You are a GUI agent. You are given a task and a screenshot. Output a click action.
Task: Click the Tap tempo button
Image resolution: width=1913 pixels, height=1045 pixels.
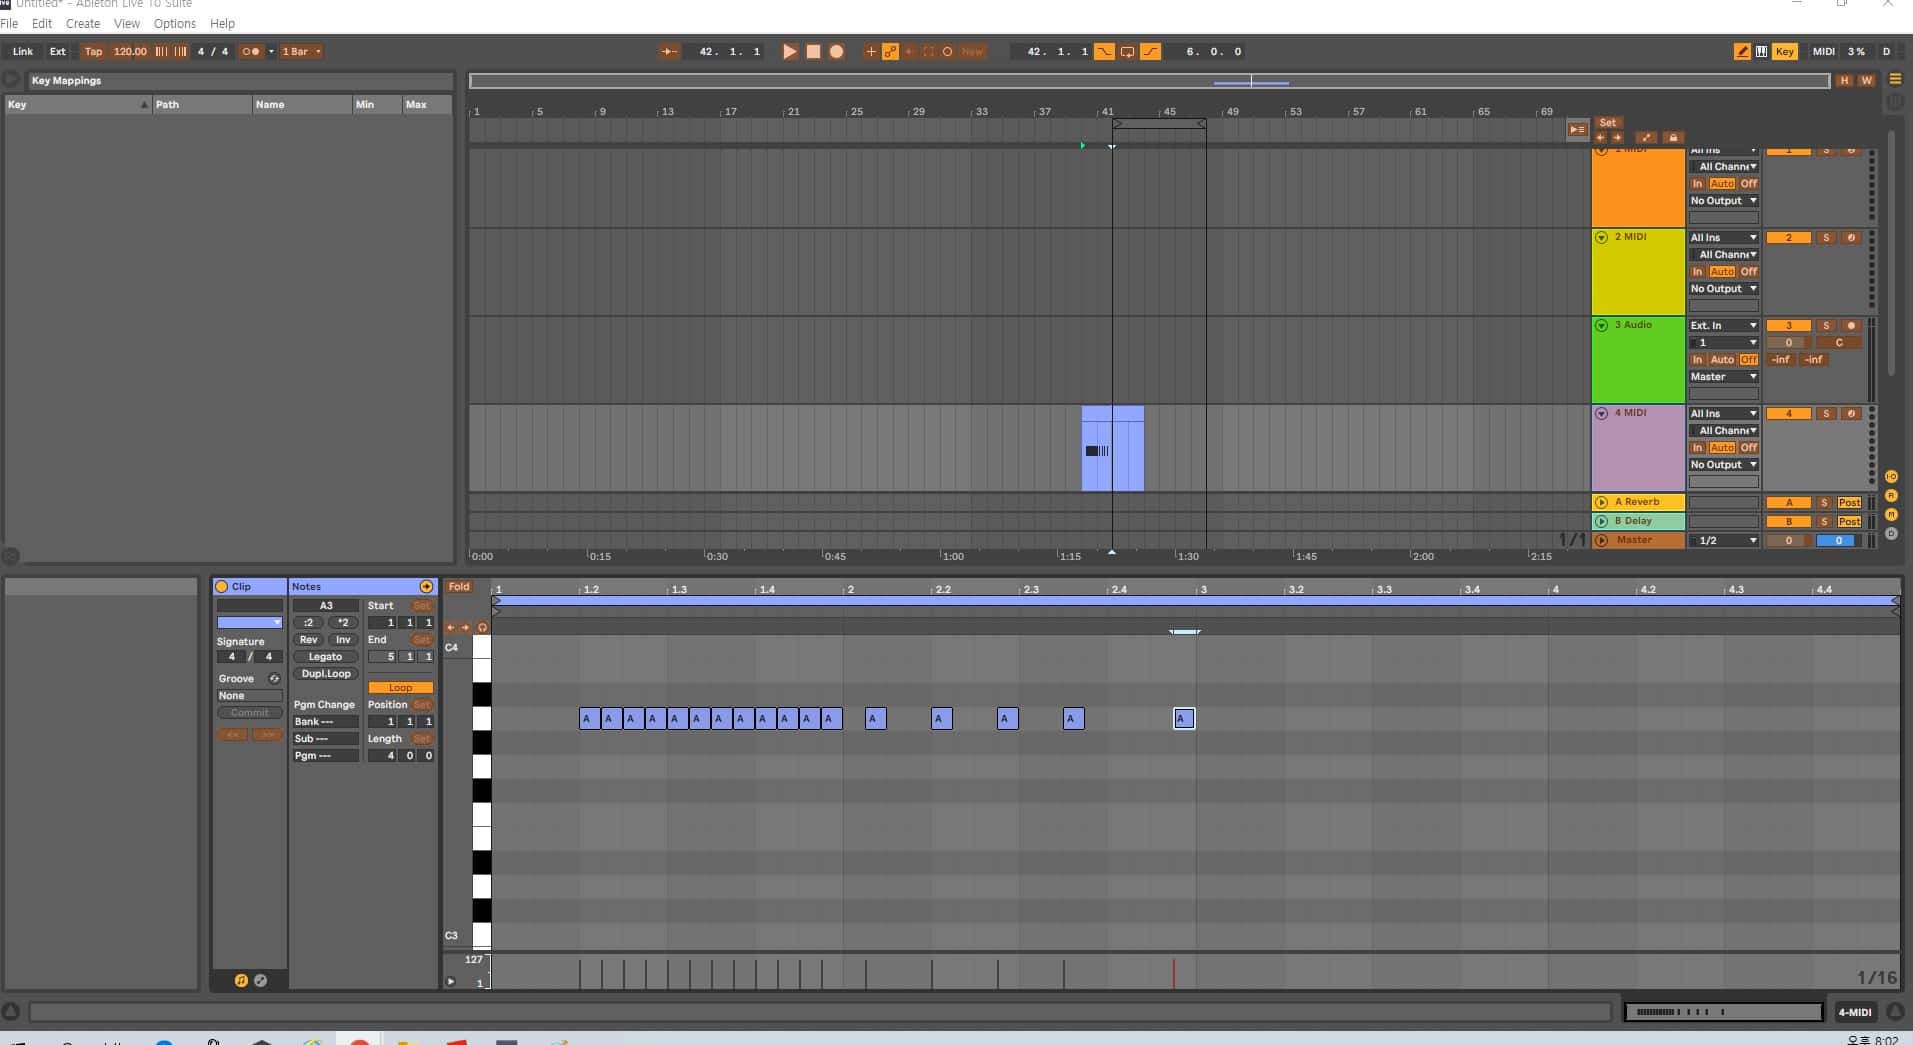point(93,51)
